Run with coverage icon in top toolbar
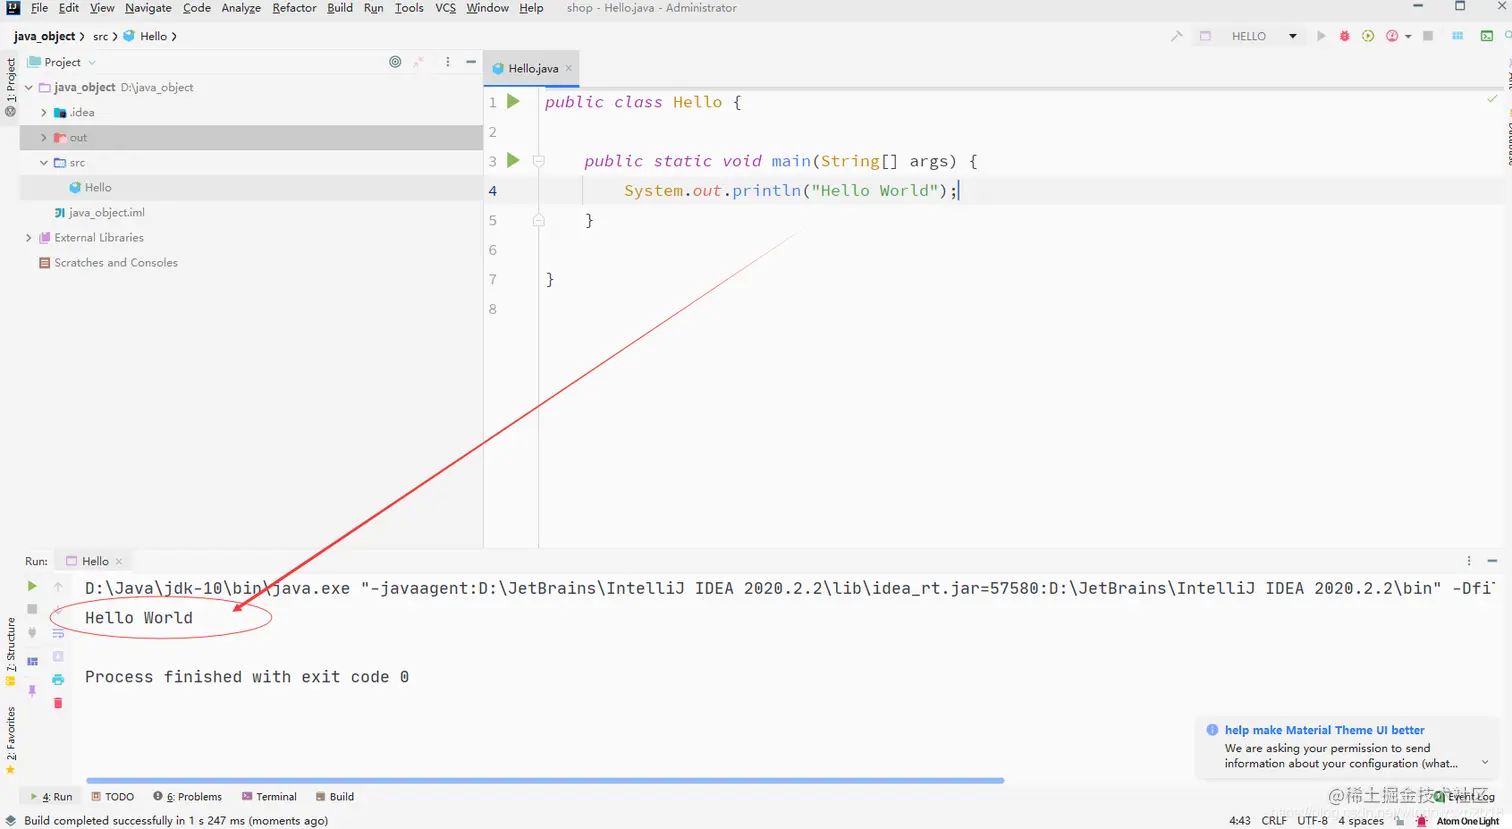The height and width of the screenshot is (829, 1512). [1368, 36]
